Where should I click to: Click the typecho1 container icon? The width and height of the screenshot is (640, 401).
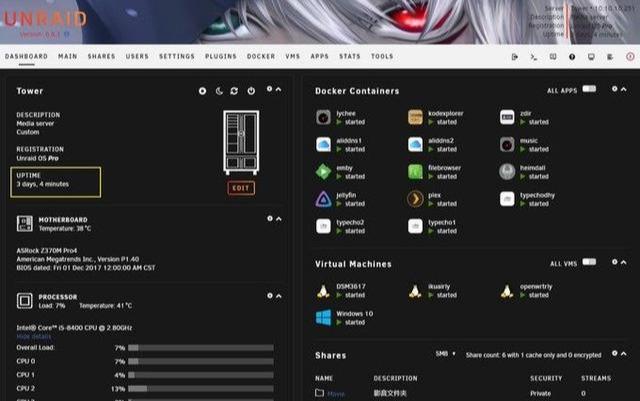415,226
